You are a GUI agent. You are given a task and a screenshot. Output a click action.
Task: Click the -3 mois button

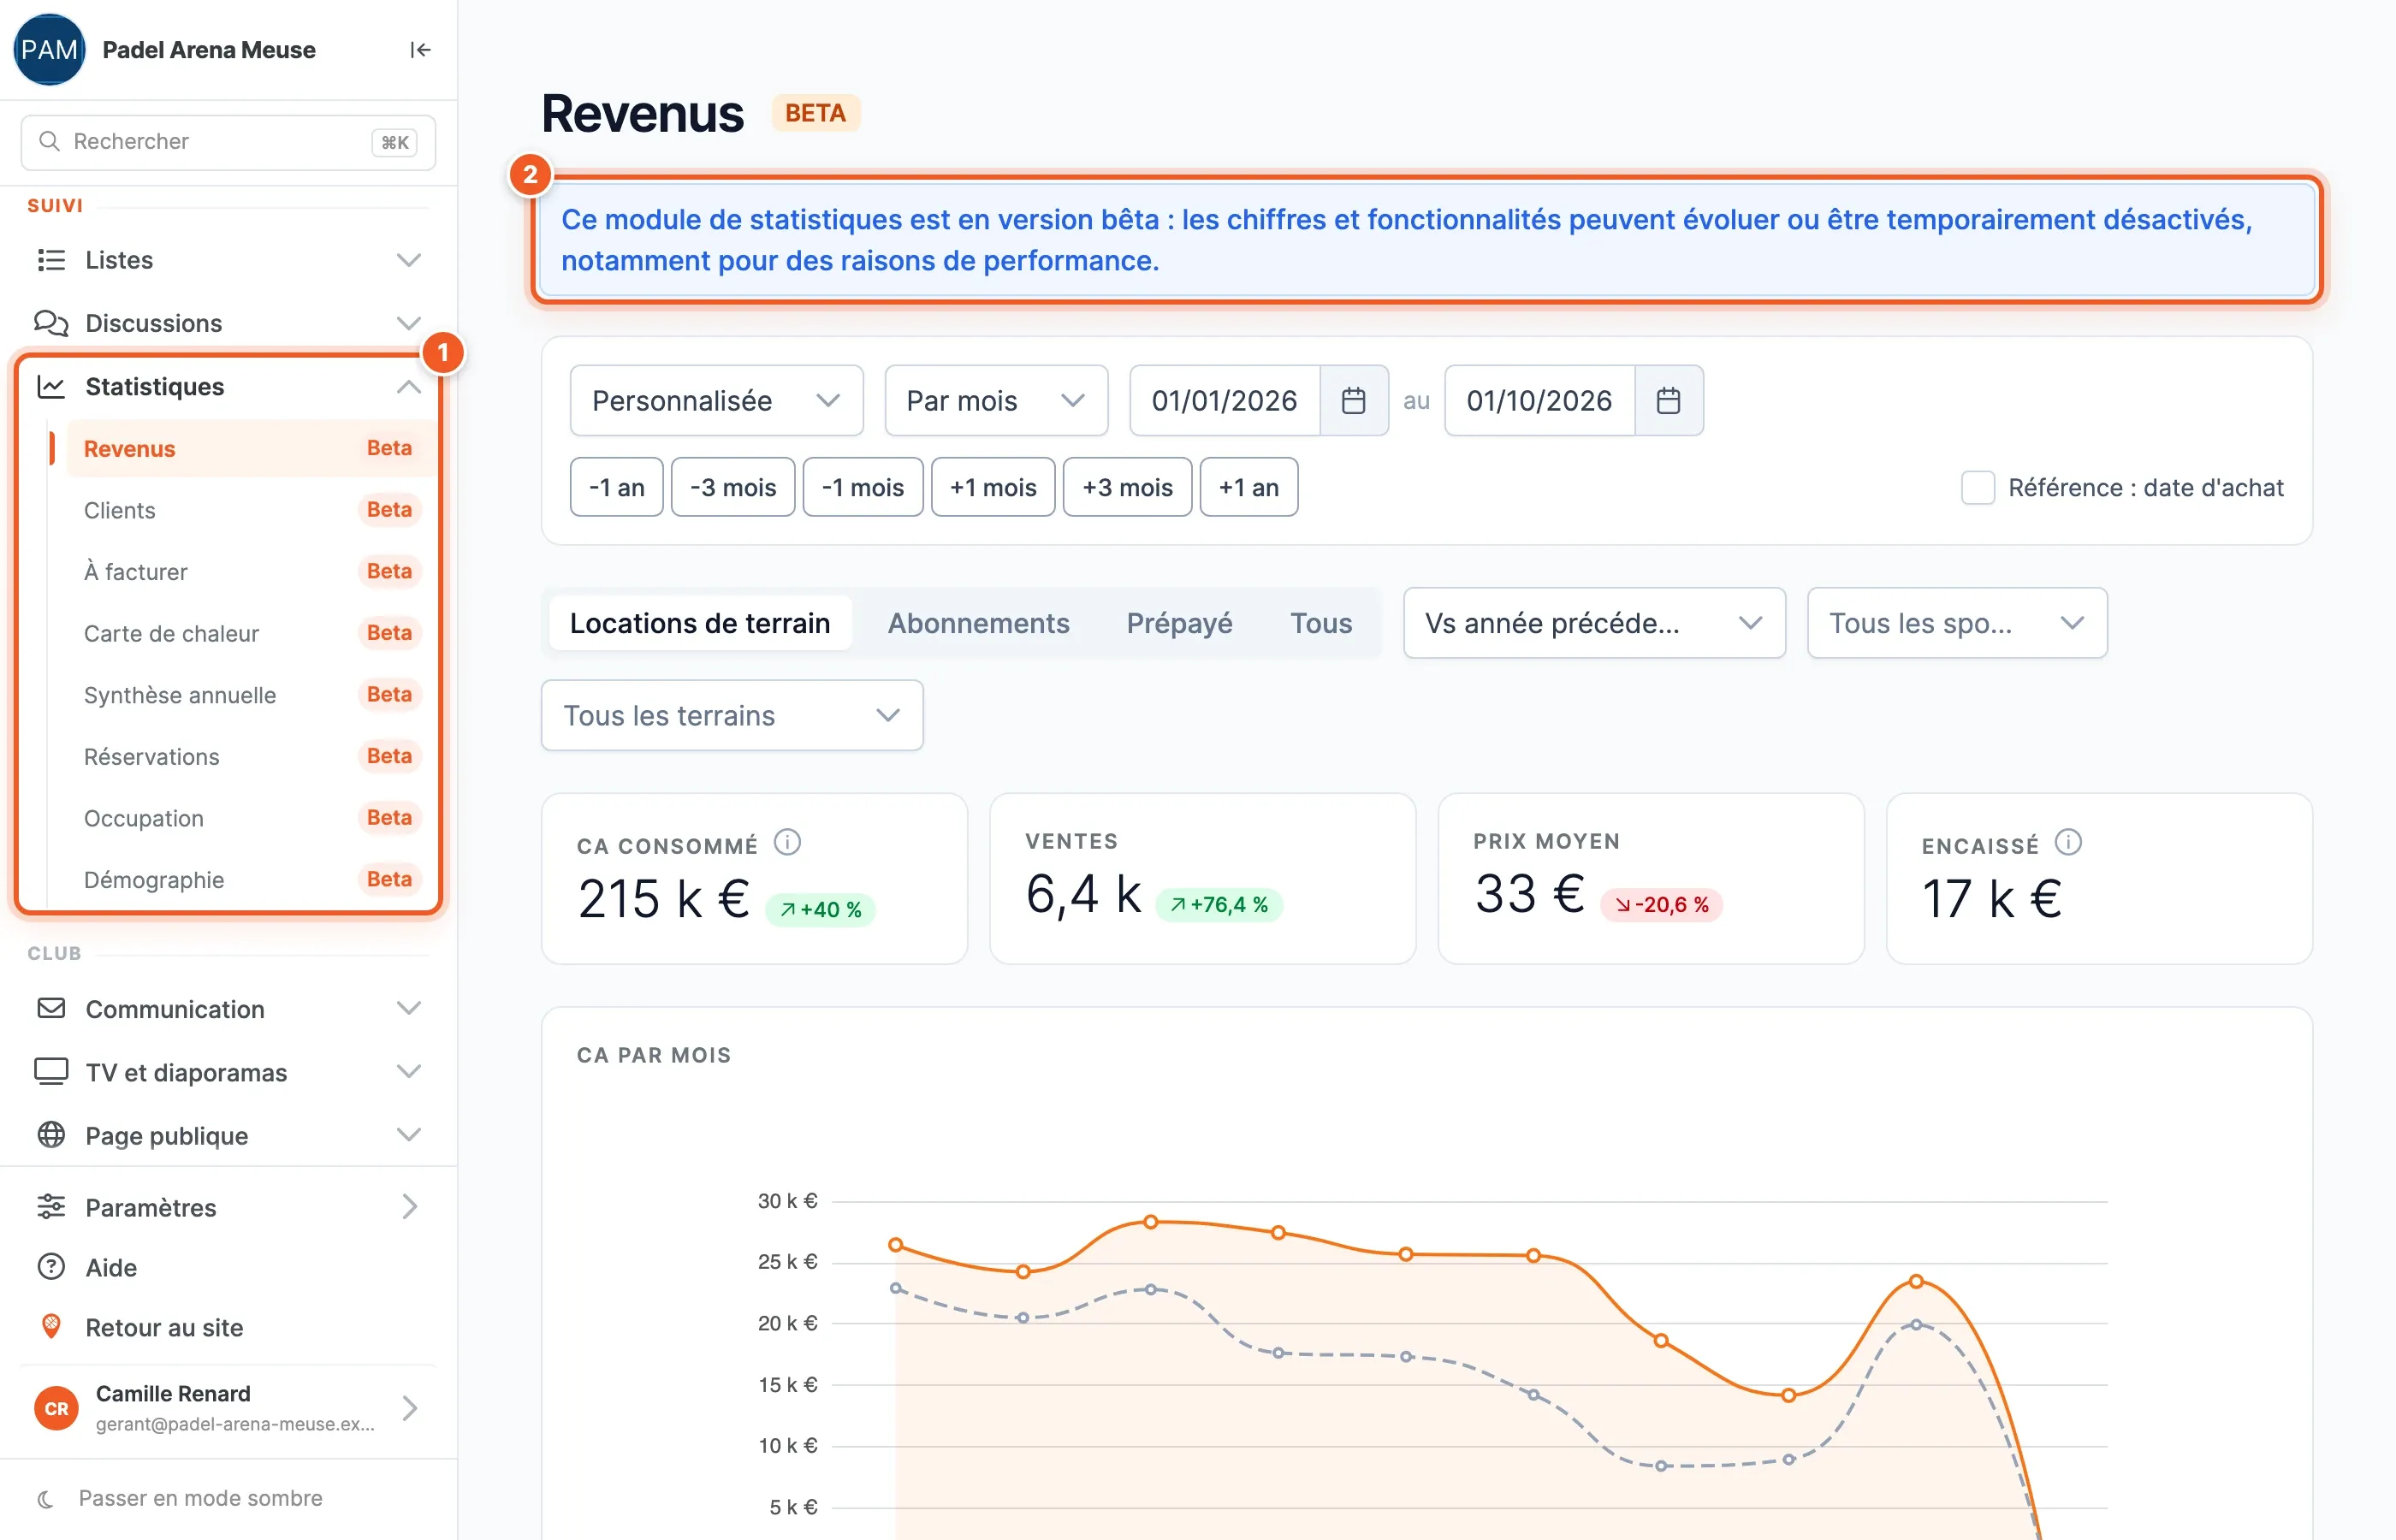click(x=733, y=488)
